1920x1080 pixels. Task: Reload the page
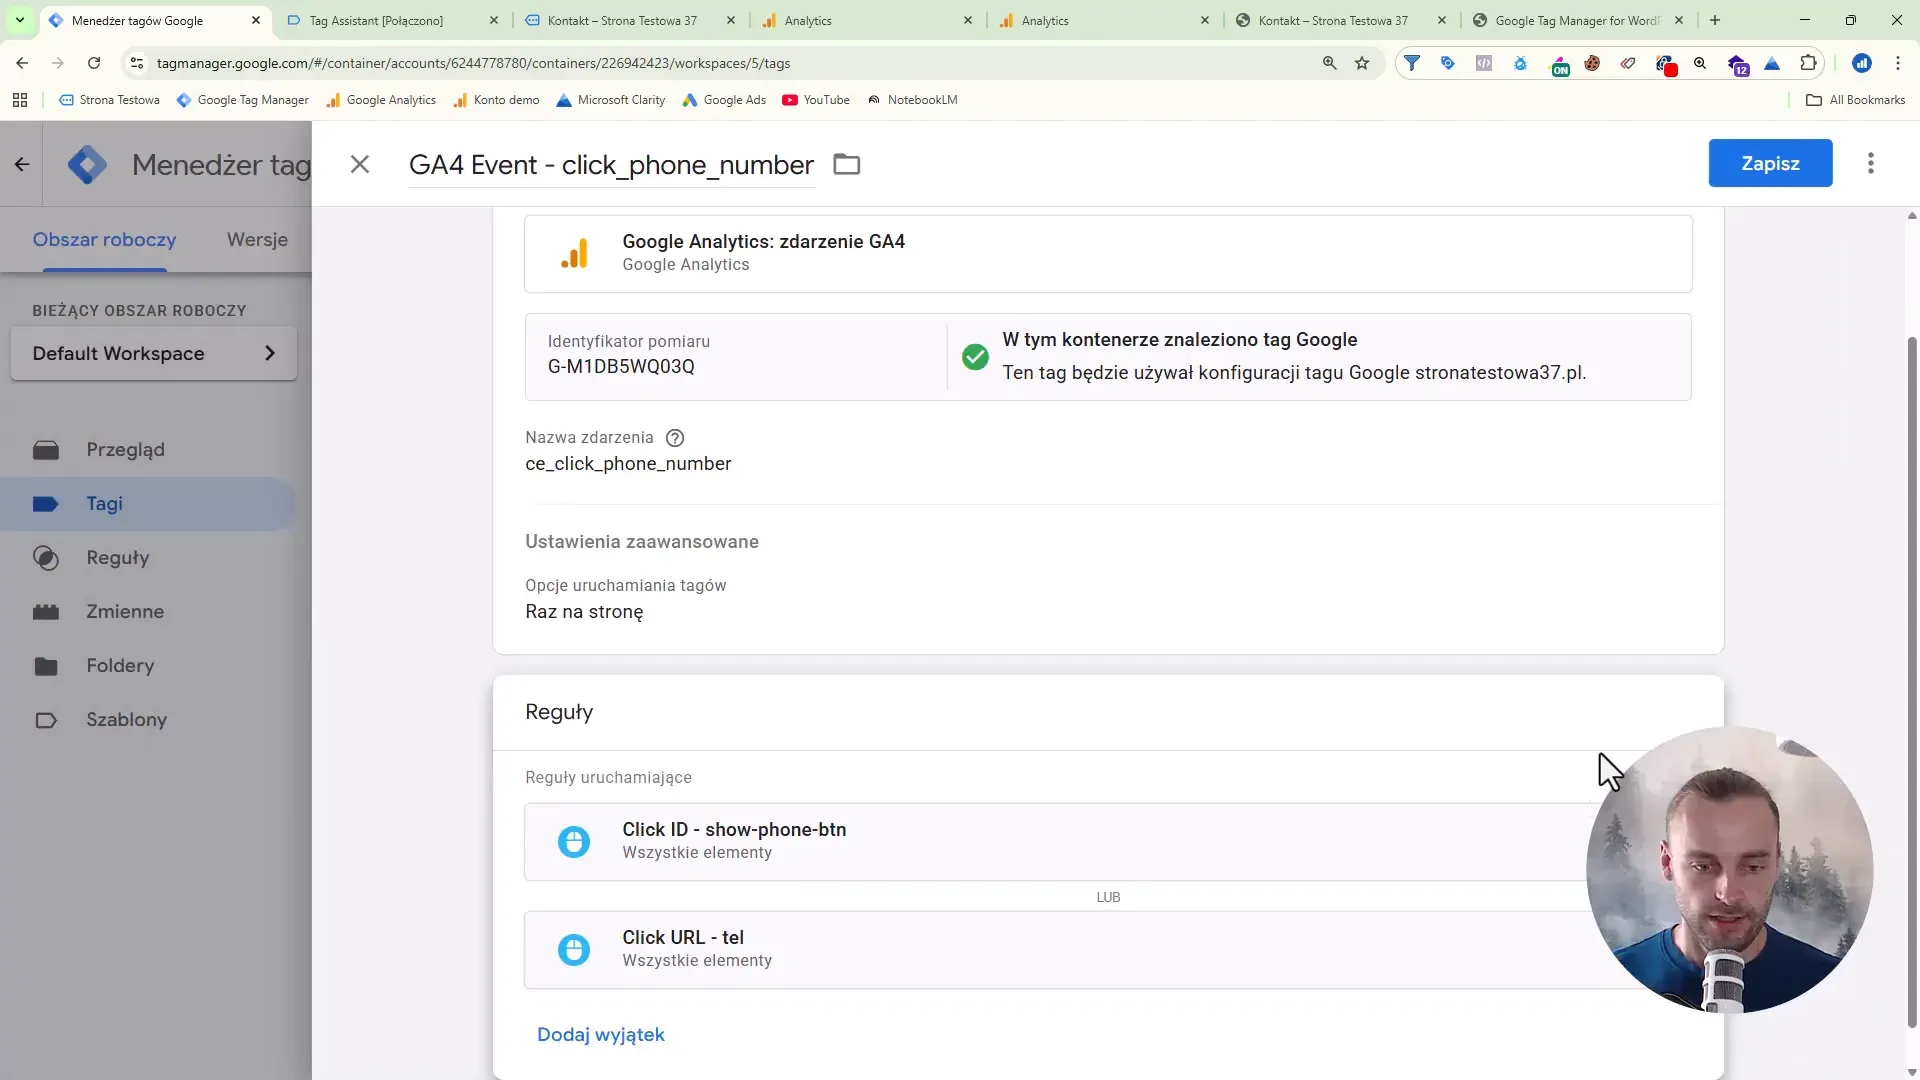click(94, 63)
